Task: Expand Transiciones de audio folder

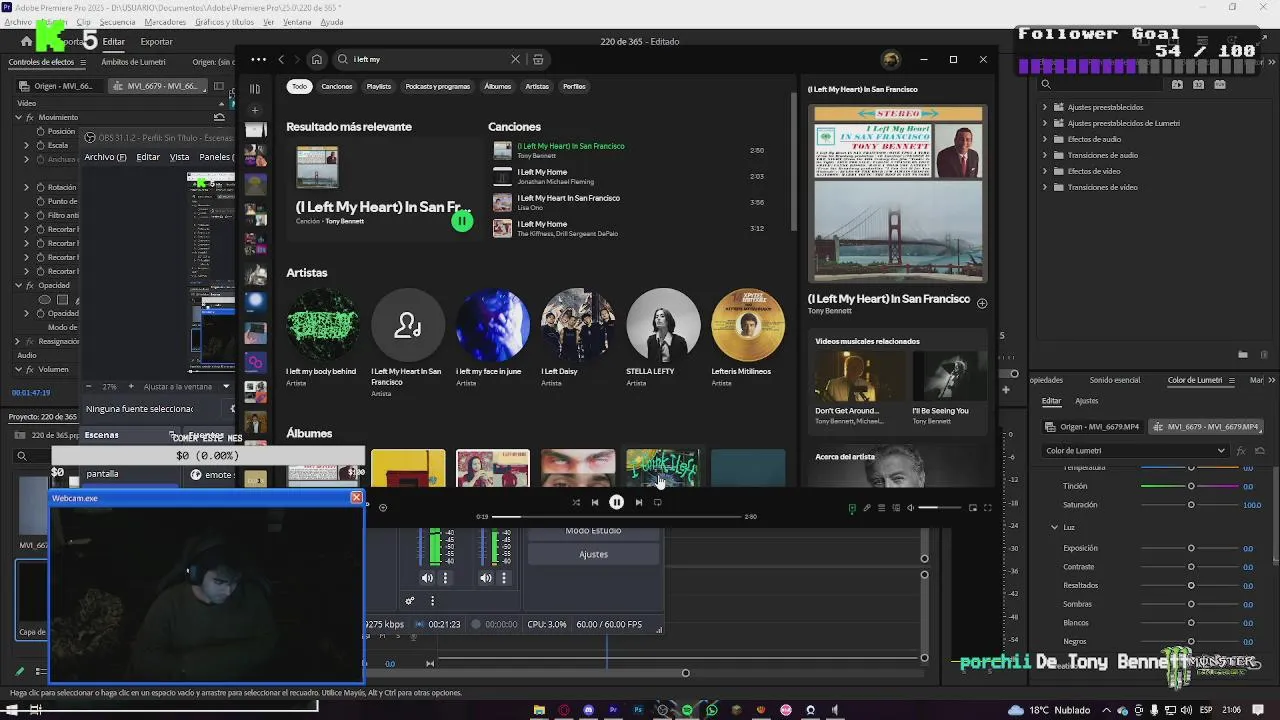Action: click(x=1045, y=155)
